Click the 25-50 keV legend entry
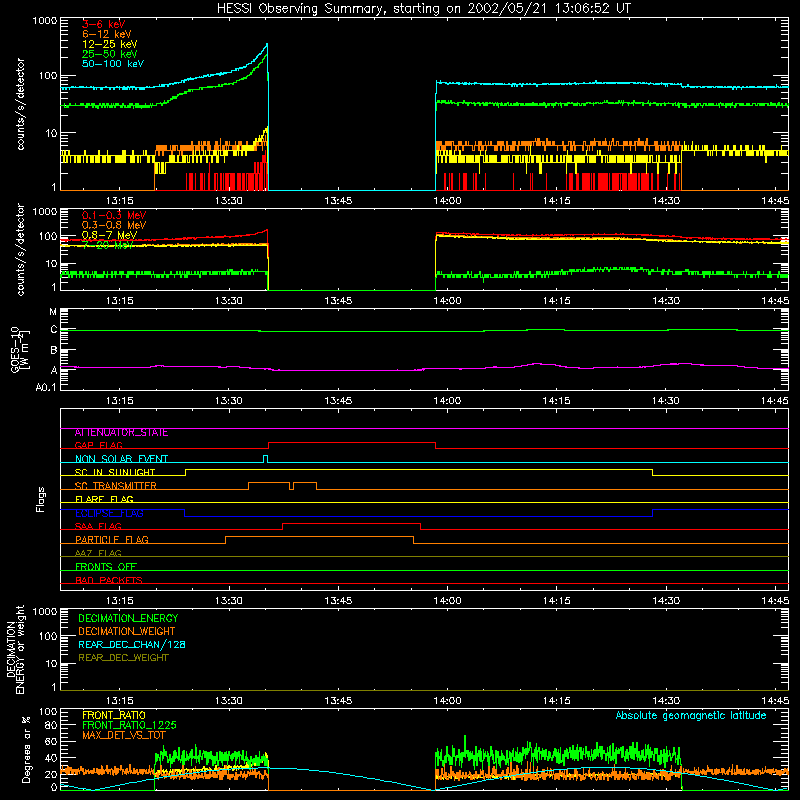Screen dimensions: 800x800 [x=109, y=54]
